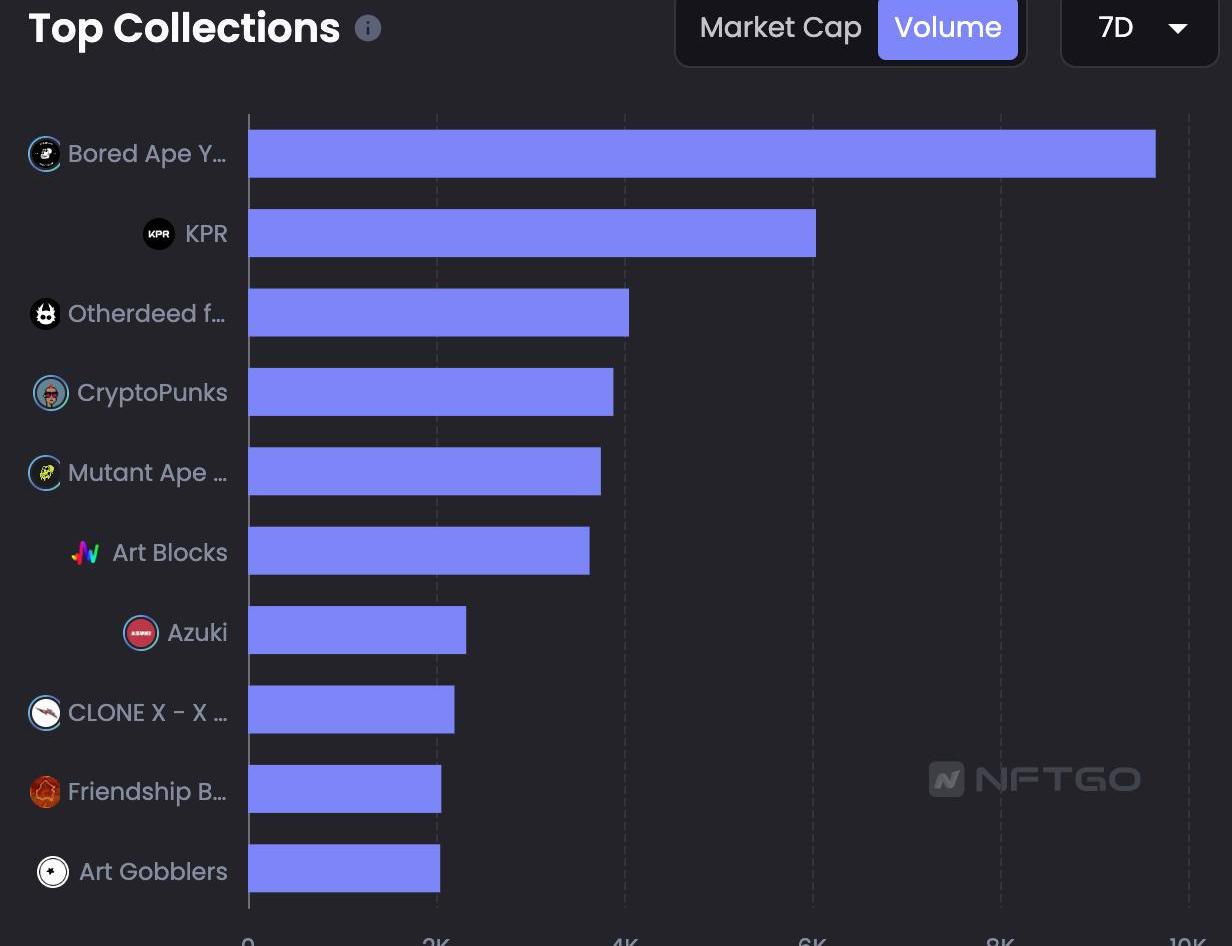Open the CryptoPunks collection name link
The height and width of the screenshot is (946, 1232).
pos(152,393)
